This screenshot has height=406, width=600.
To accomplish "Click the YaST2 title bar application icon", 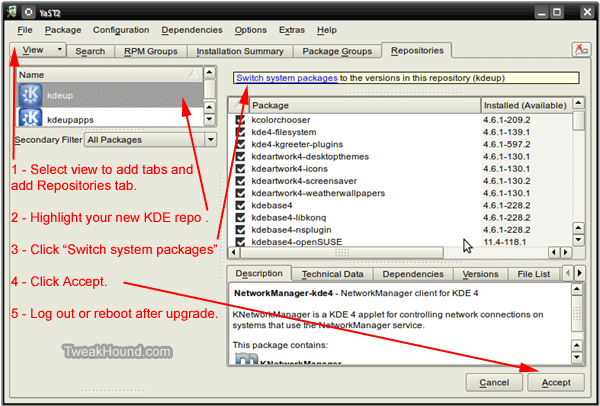I will click(x=11, y=12).
